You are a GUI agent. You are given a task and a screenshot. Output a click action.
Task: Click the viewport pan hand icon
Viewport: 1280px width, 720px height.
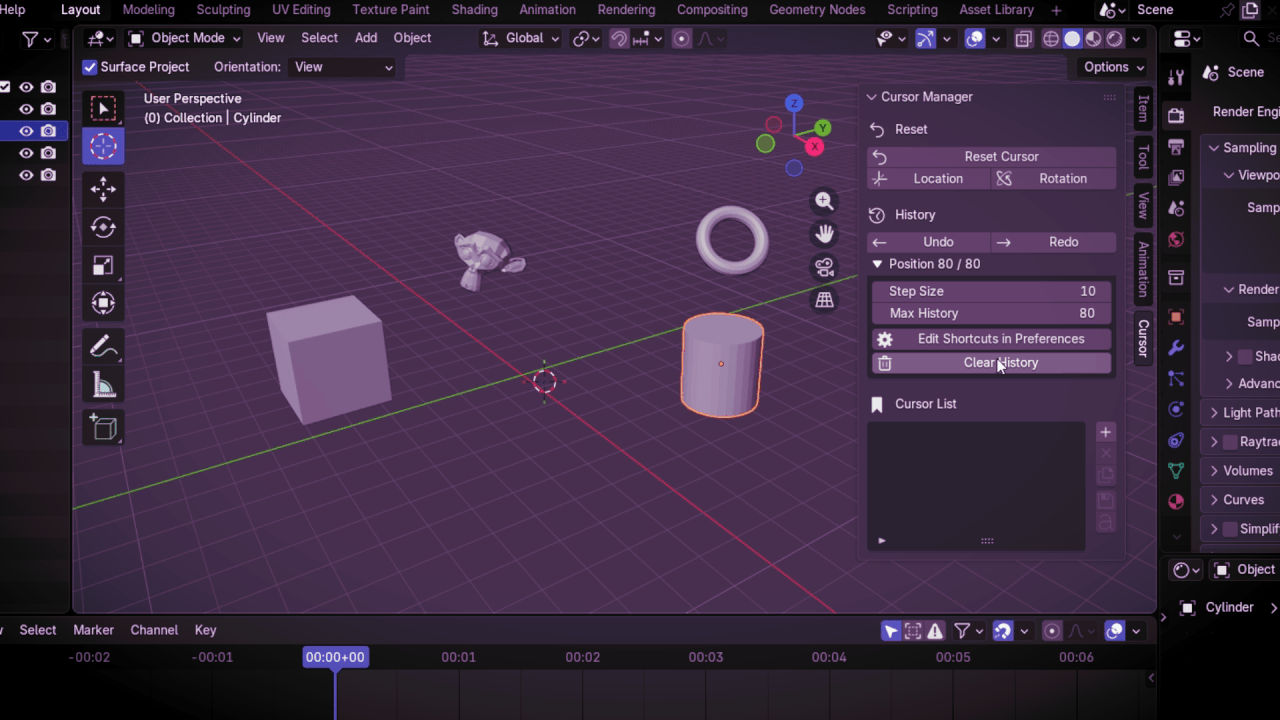[x=824, y=234]
